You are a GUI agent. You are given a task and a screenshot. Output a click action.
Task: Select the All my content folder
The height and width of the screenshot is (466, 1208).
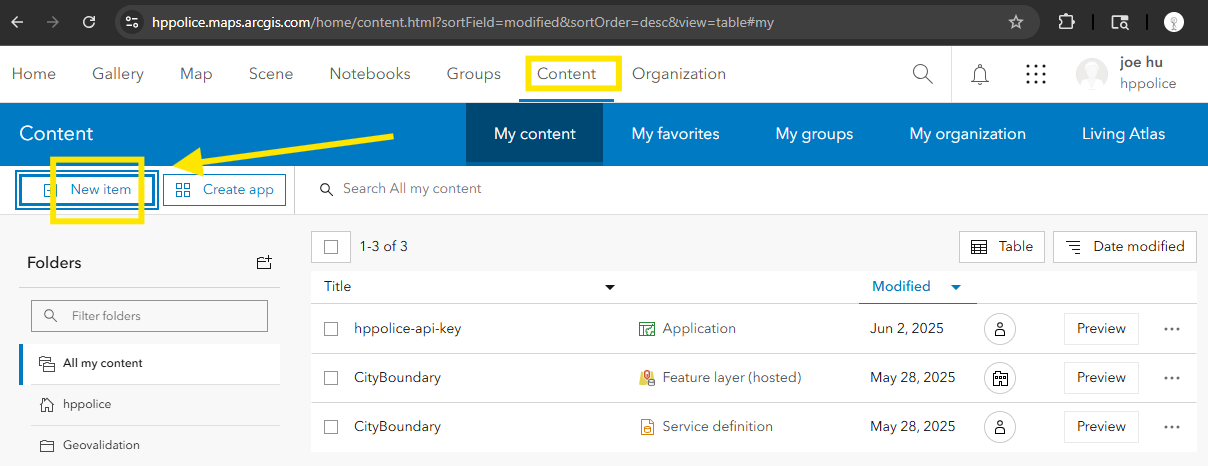point(150,364)
